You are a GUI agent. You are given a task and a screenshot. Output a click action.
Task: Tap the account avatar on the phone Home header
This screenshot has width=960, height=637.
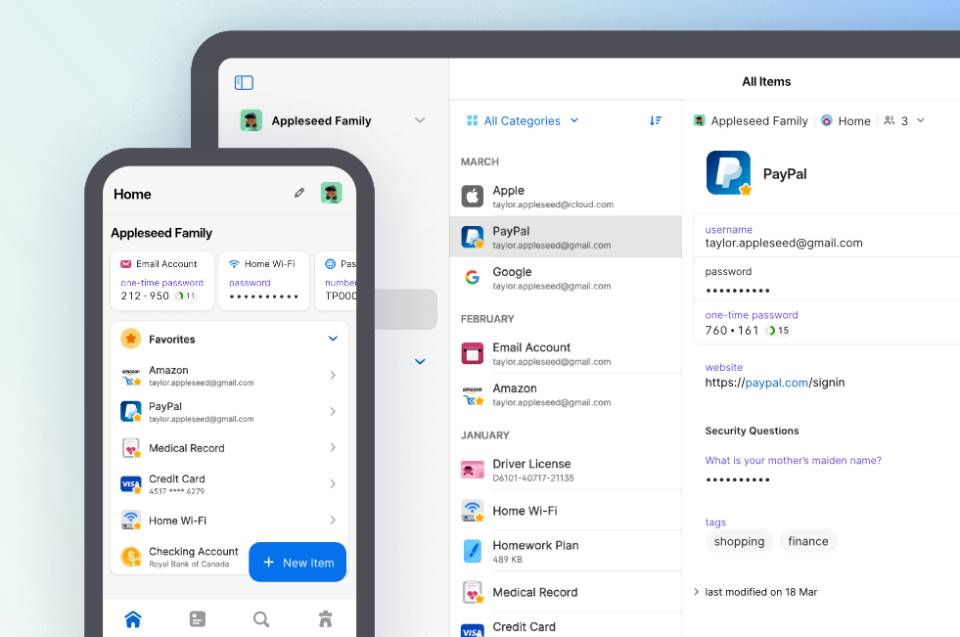pos(331,194)
